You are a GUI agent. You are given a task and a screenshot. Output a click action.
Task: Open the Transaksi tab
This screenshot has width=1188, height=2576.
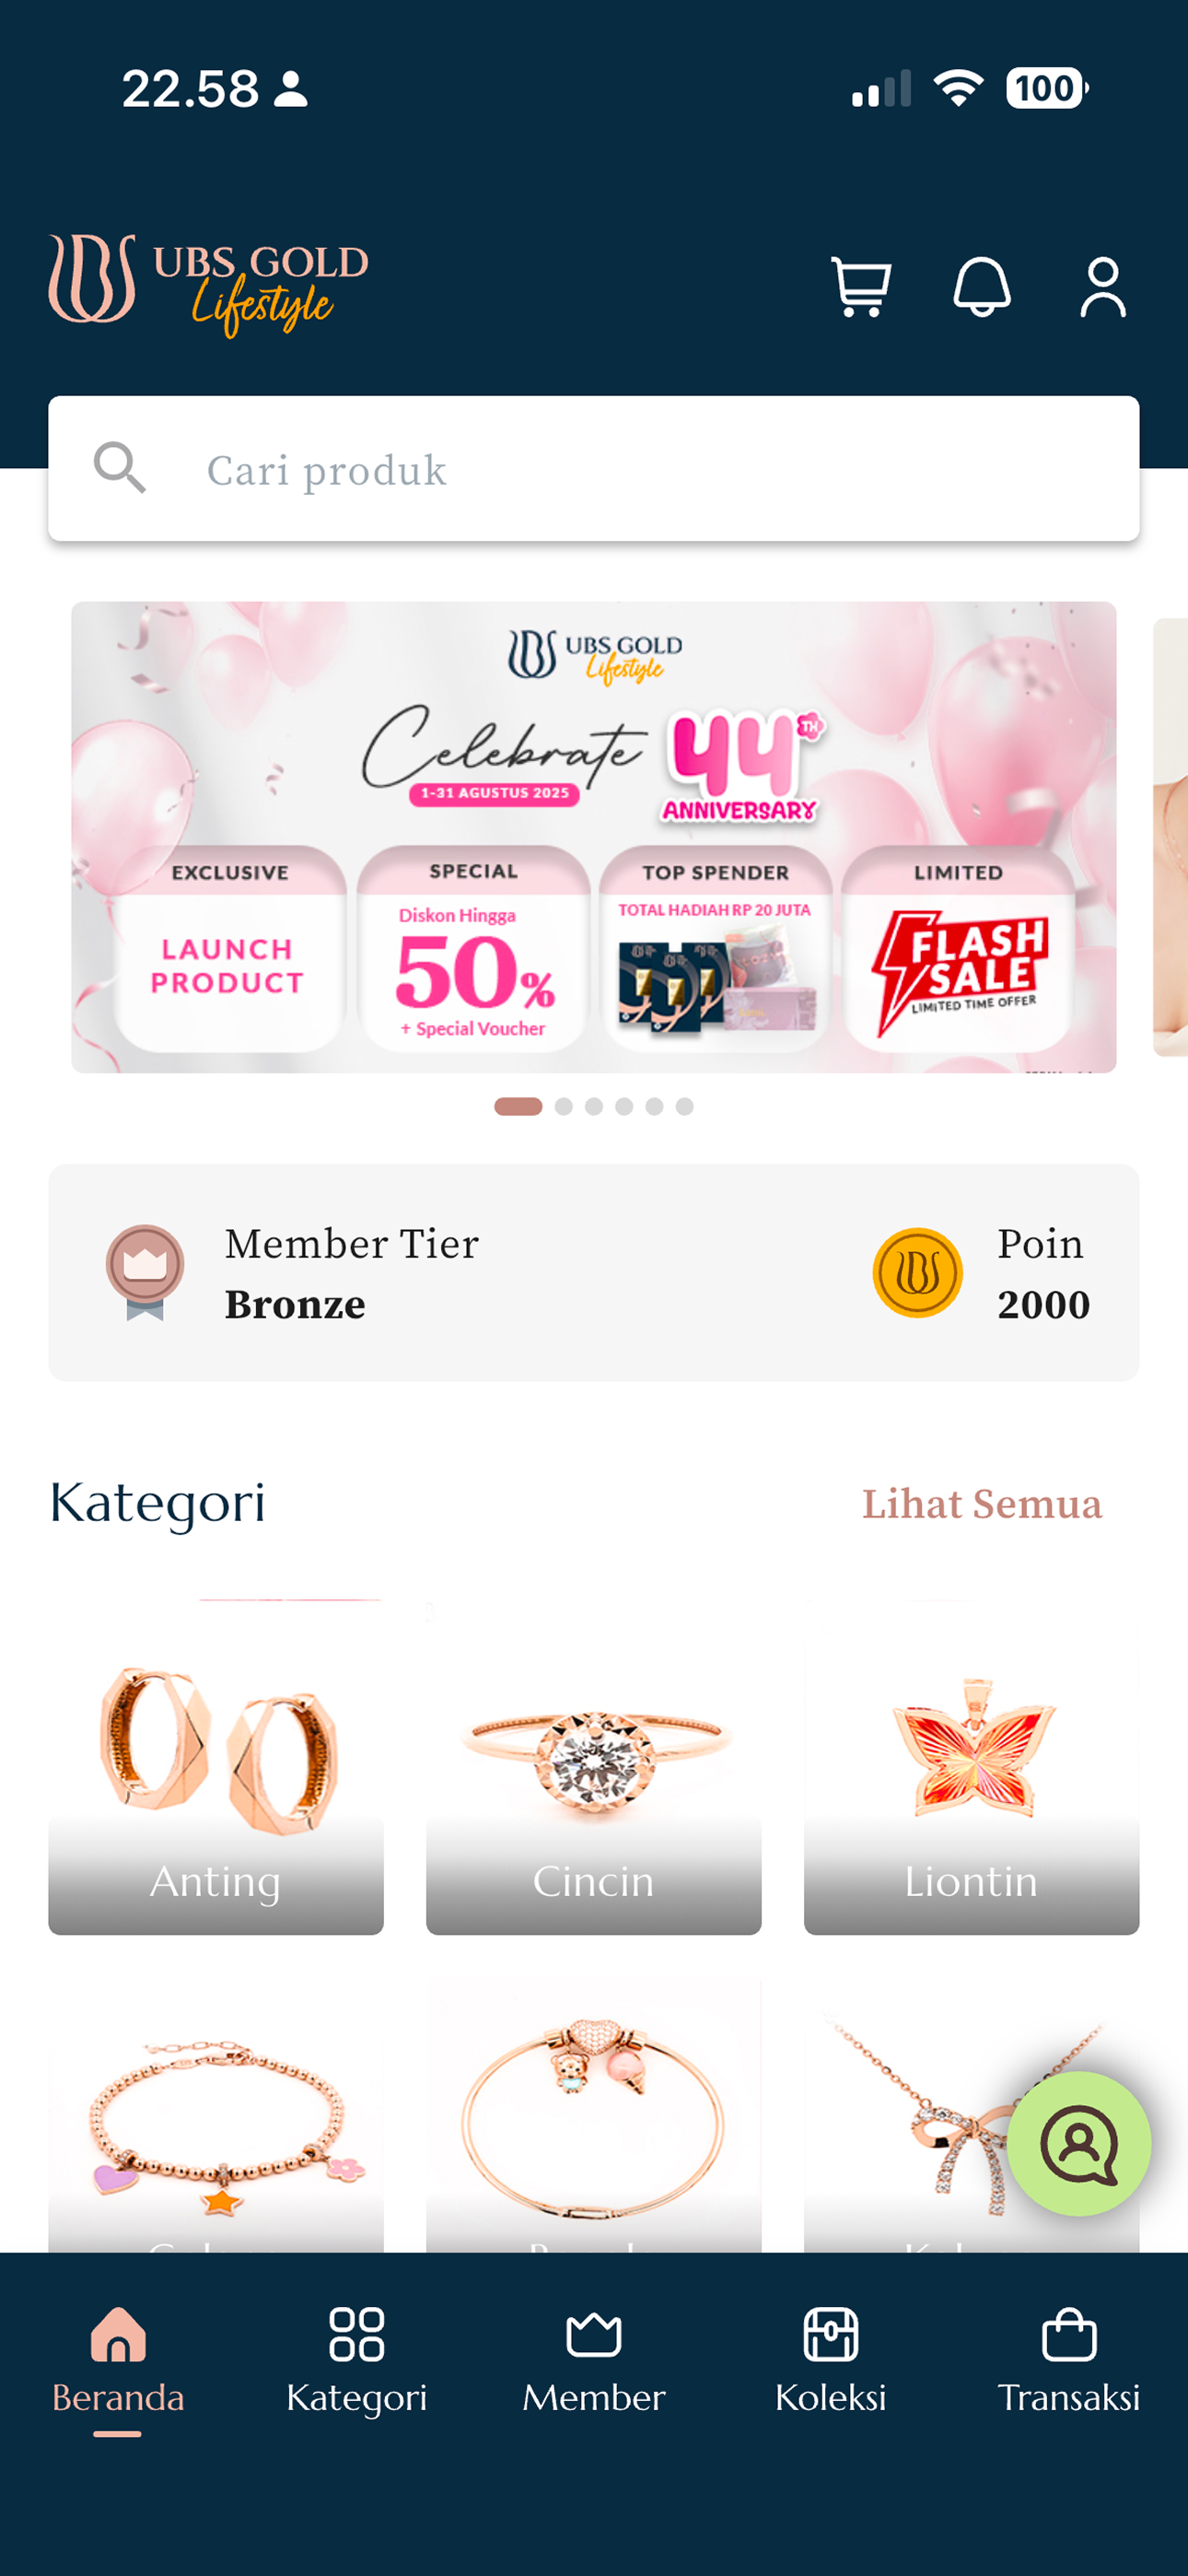pyautogui.click(x=1069, y=2362)
